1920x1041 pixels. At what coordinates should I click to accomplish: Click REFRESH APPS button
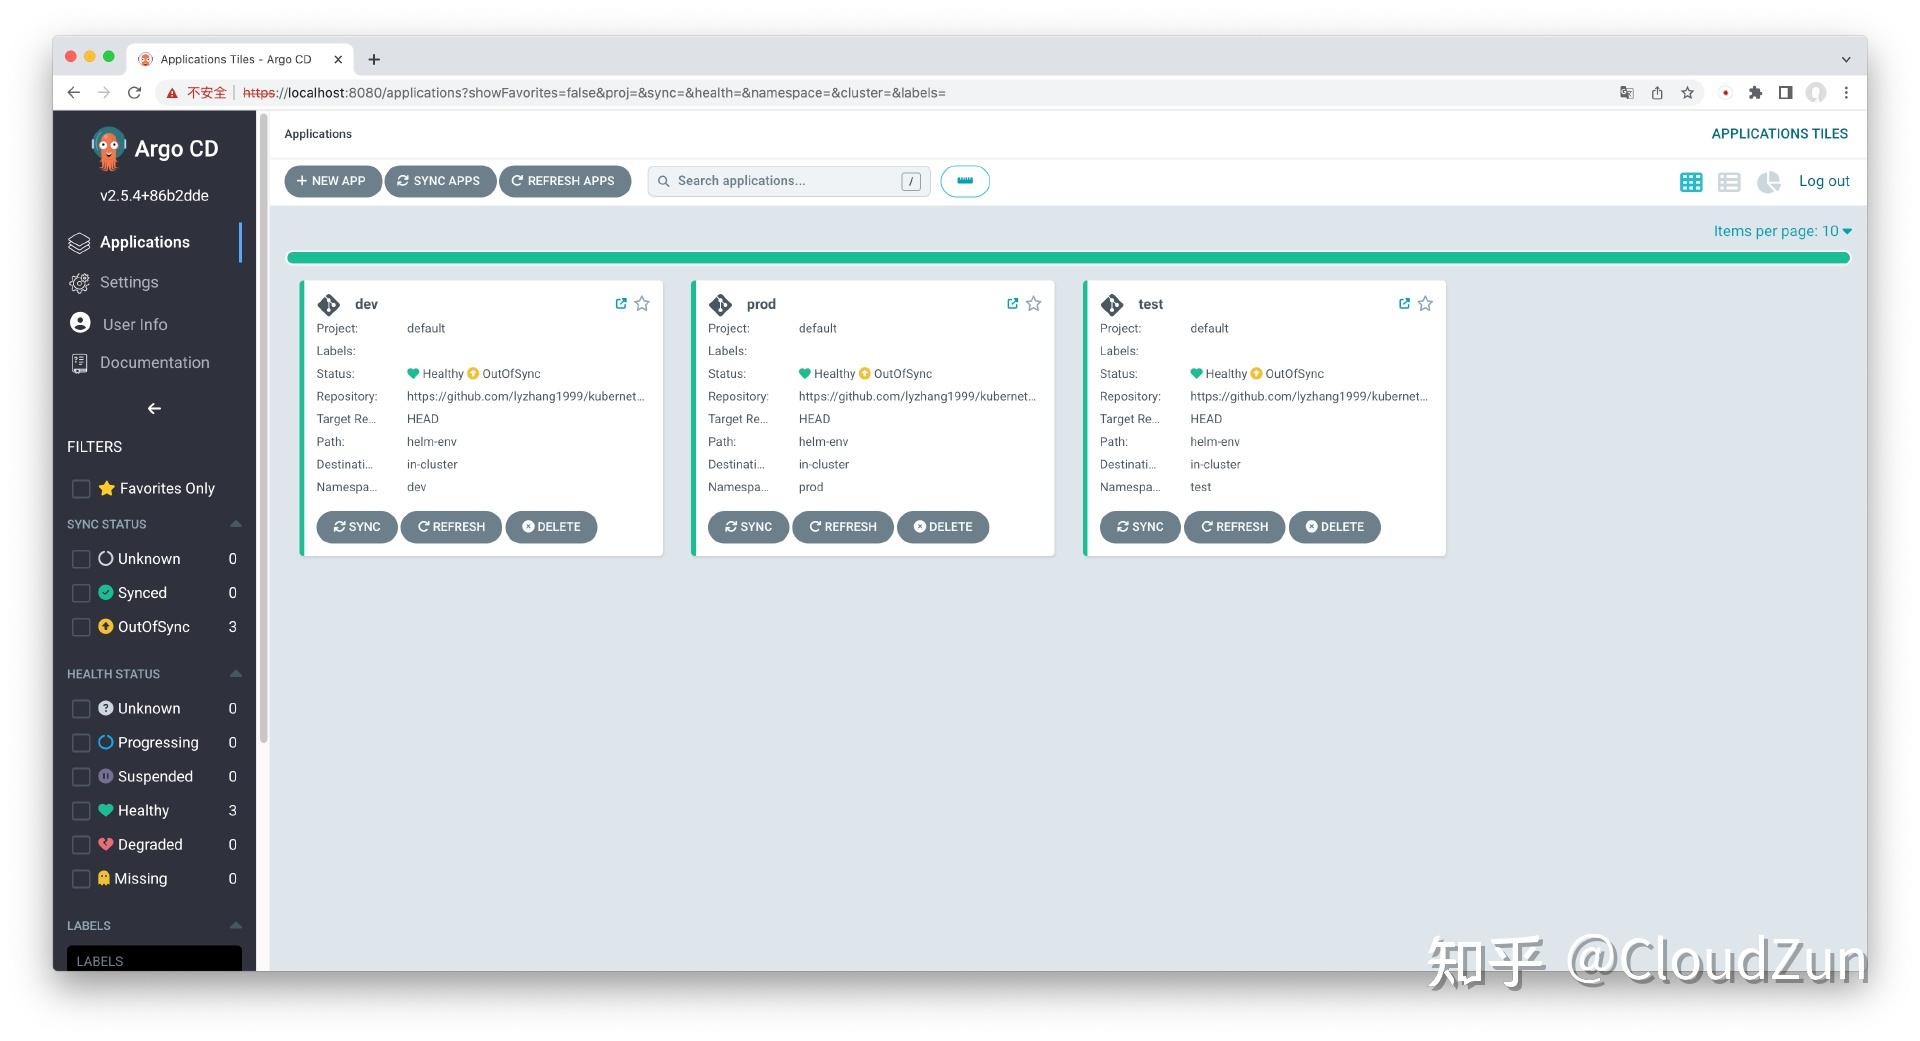[x=564, y=181]
